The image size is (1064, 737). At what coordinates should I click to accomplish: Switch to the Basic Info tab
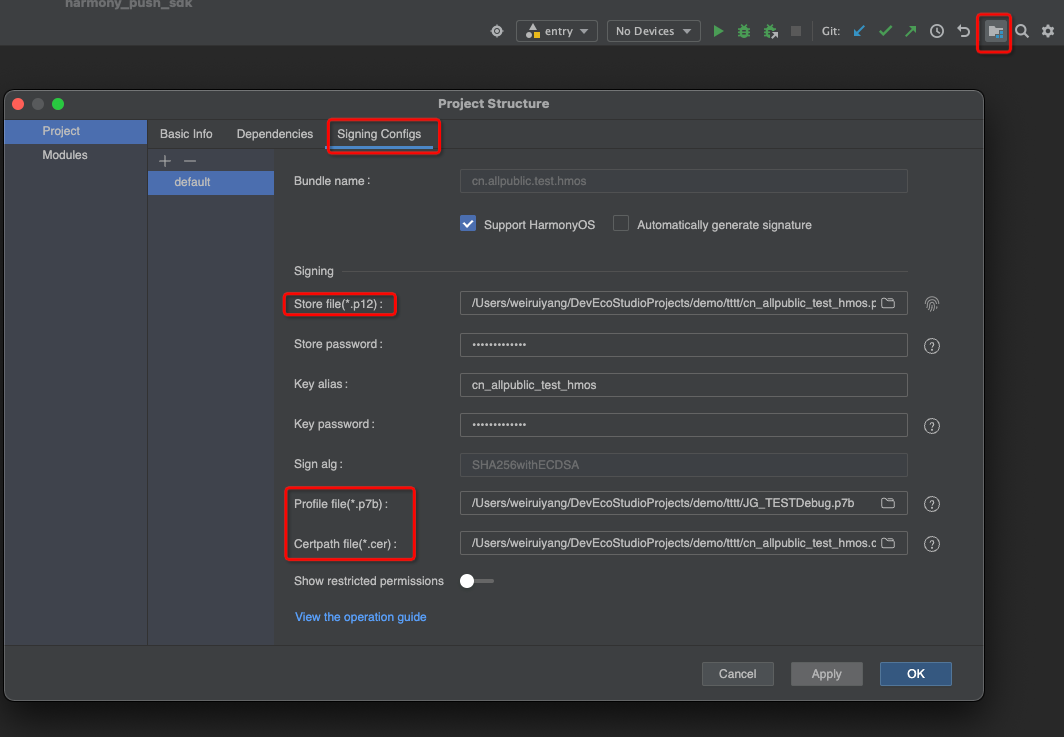186,134
